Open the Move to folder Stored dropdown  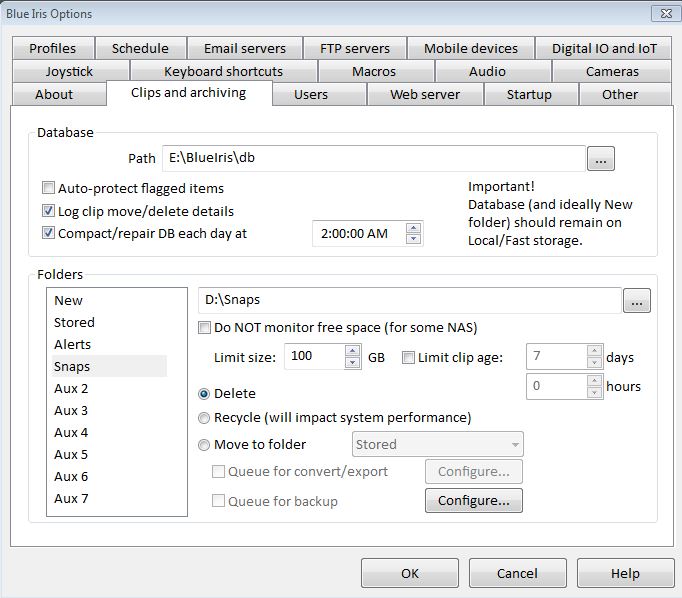tap(438, 444)
